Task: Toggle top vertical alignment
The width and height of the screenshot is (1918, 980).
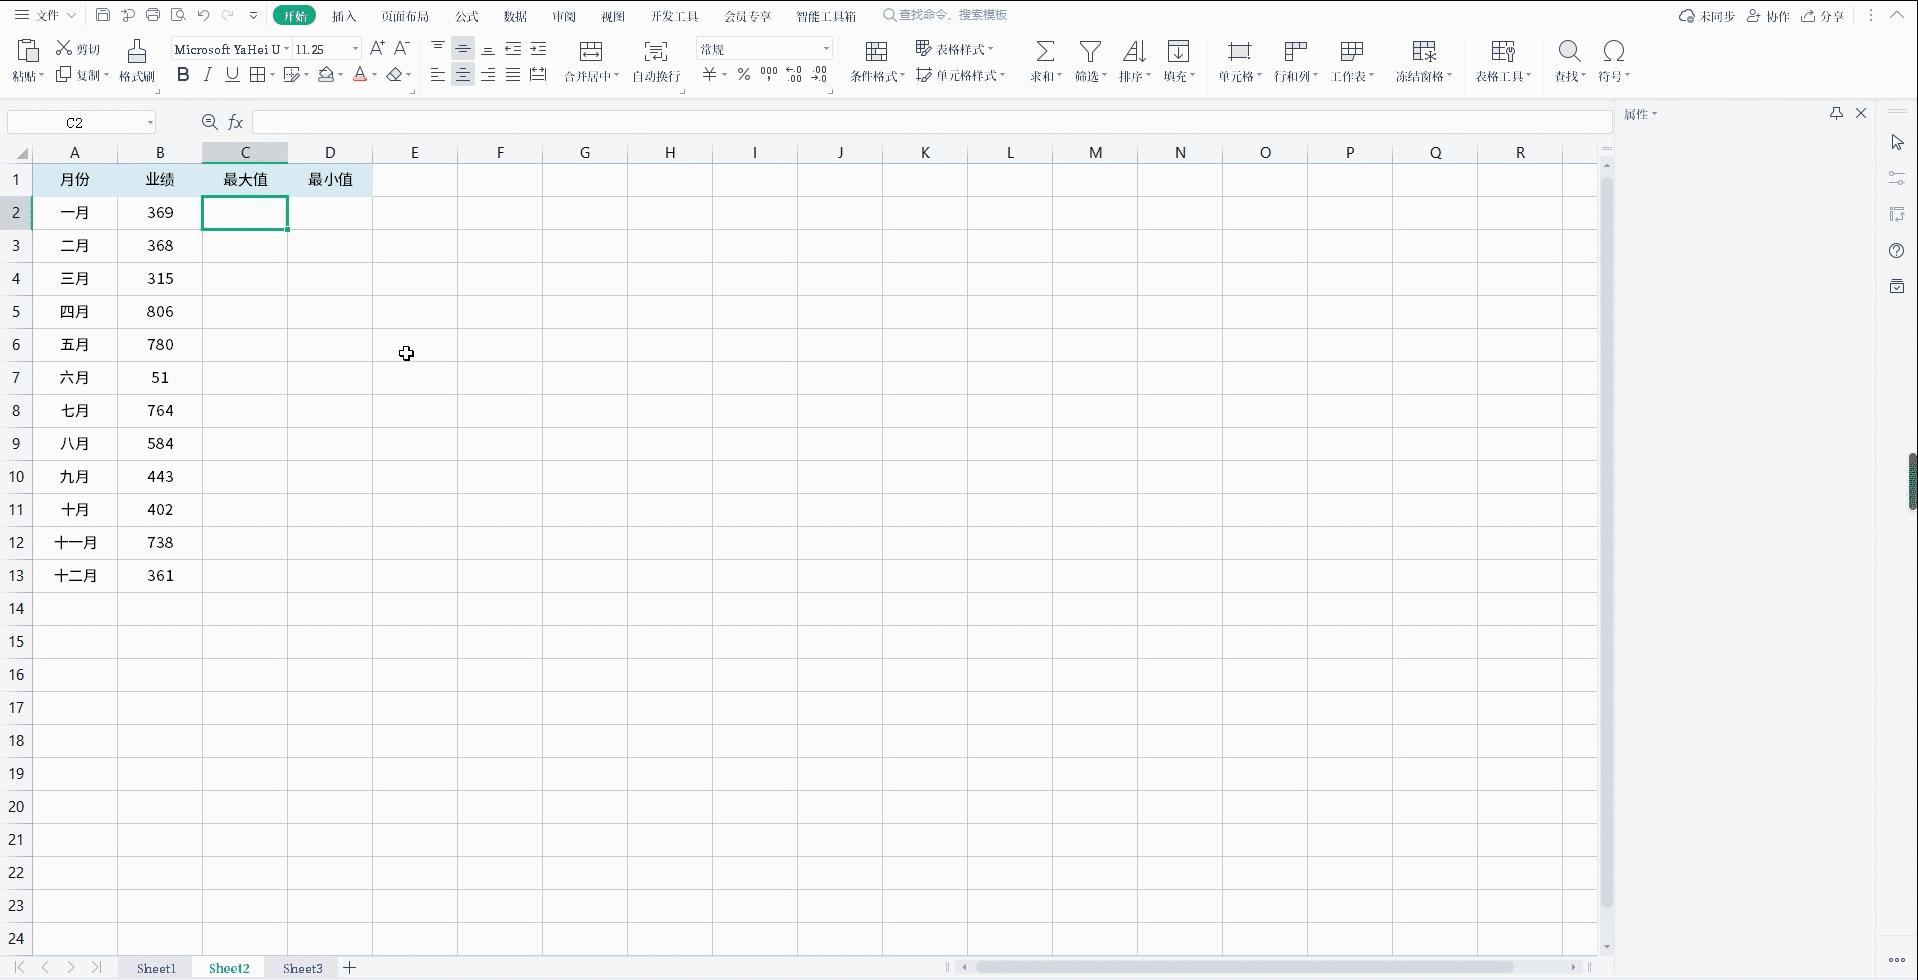Action: [438, 48]
